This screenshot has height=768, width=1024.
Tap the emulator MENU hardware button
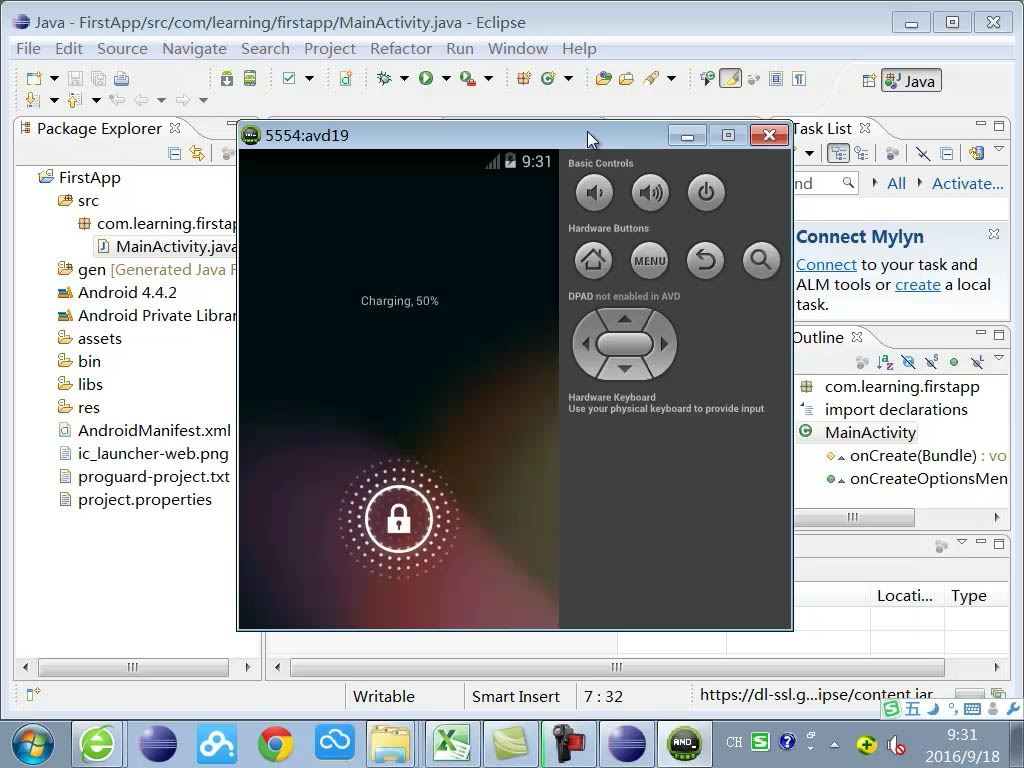coord(650,260)
